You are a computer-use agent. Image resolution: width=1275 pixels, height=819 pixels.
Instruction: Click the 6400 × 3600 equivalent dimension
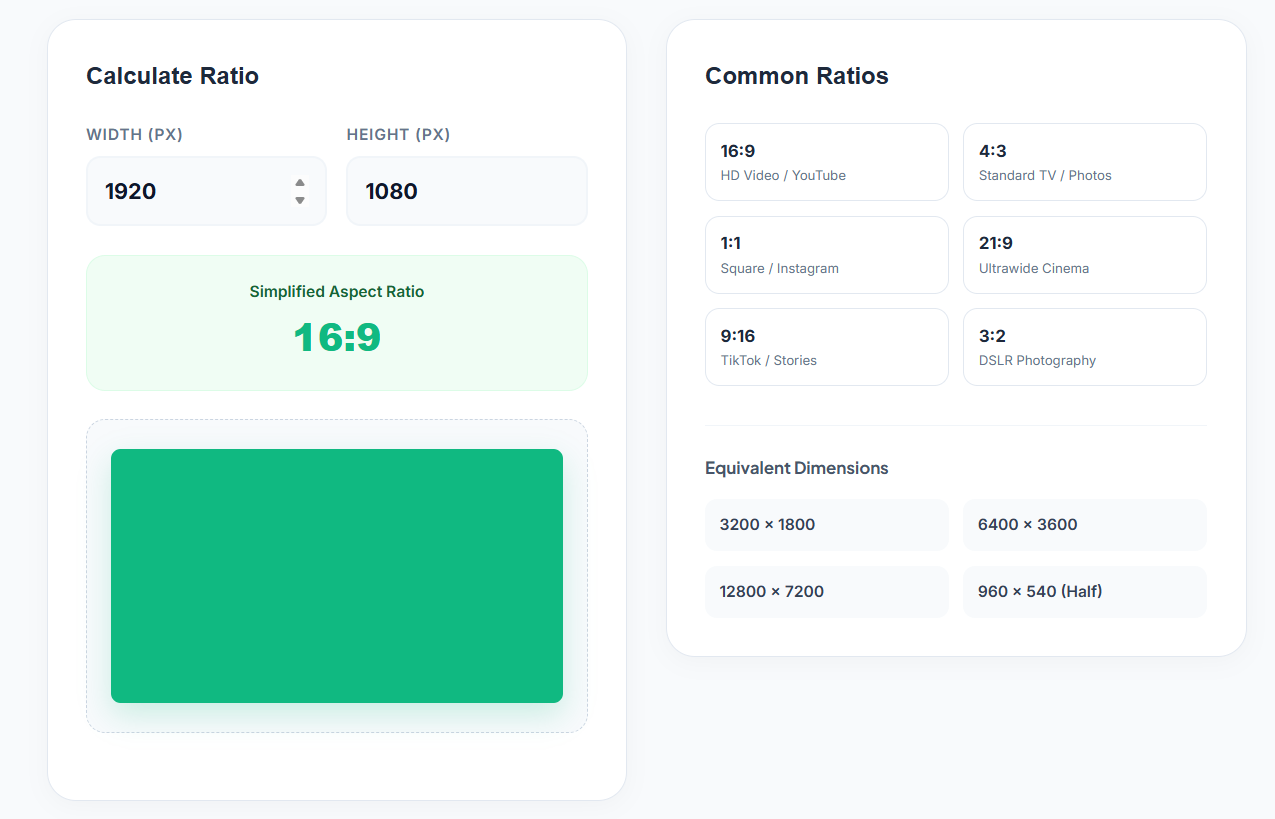[x=1085, y=525]
